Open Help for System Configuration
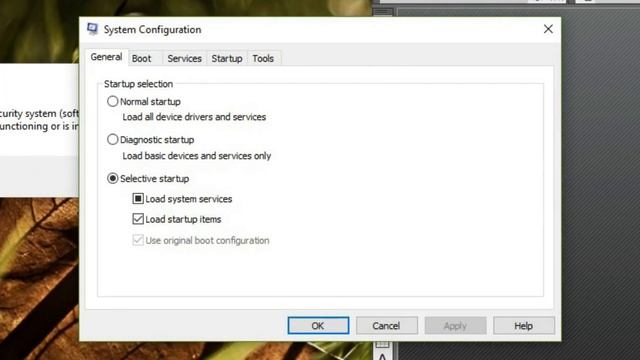The height and width of the screenshot is (360, 640). [524, 326]
